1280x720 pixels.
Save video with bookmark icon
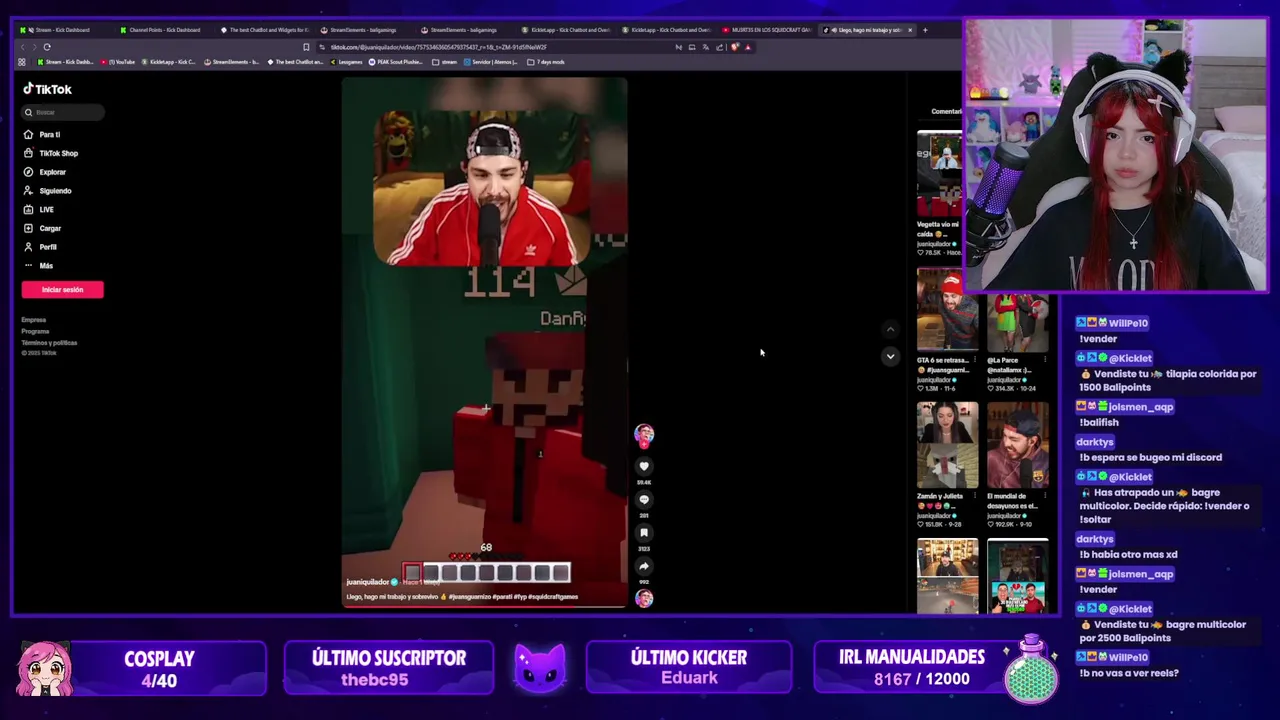coord(644,533)
